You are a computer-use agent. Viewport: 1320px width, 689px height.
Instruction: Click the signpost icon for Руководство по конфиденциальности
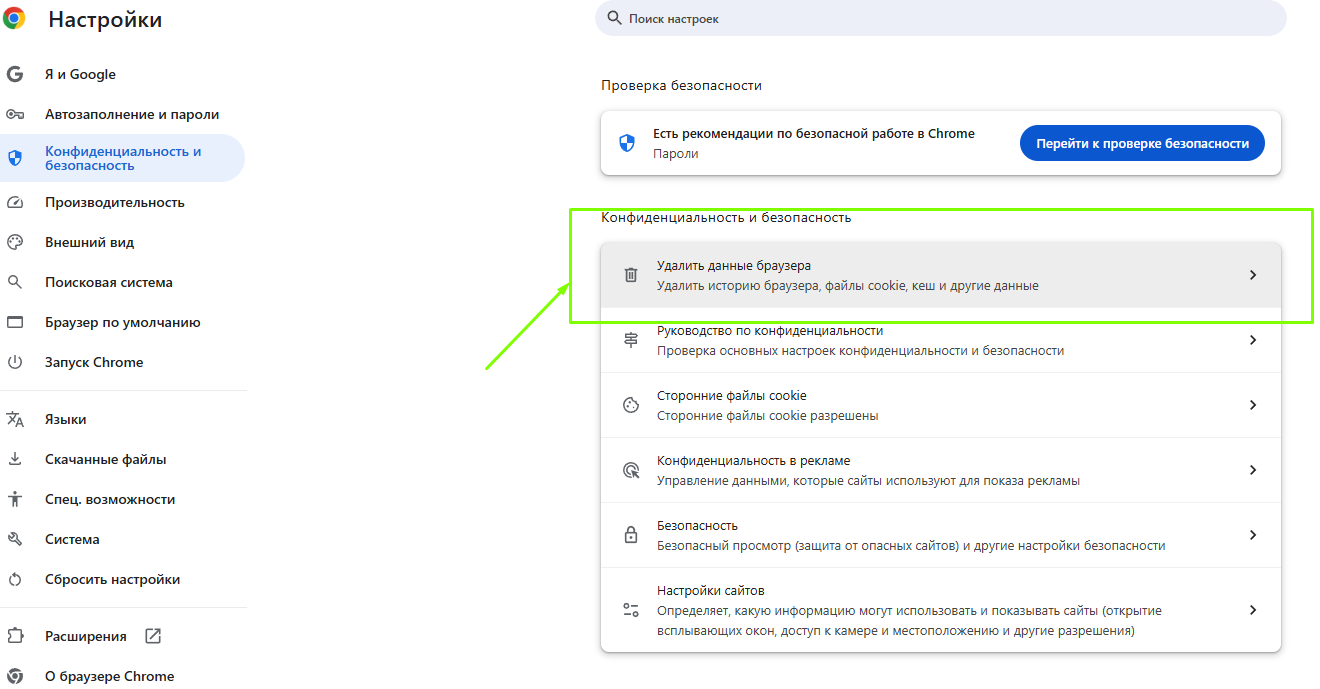click(x=631, y=340)
